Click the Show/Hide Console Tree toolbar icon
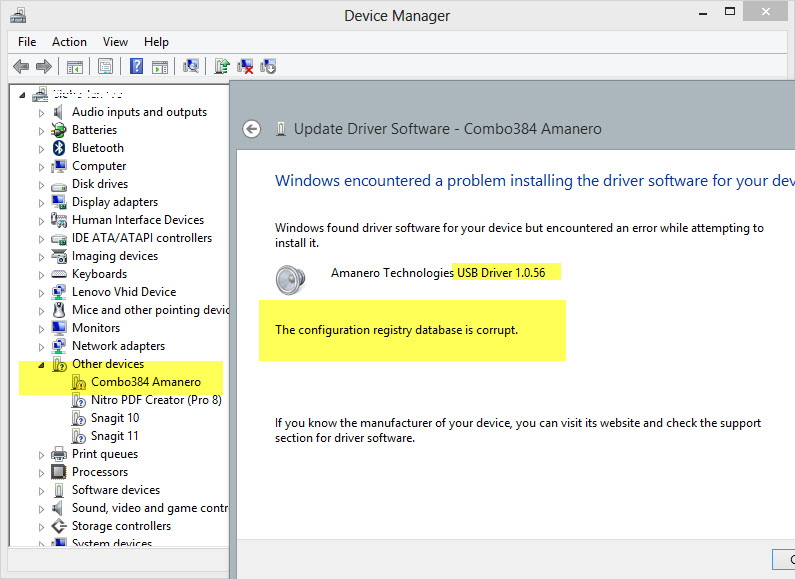 pyautogui.click(x=75, y=66)
